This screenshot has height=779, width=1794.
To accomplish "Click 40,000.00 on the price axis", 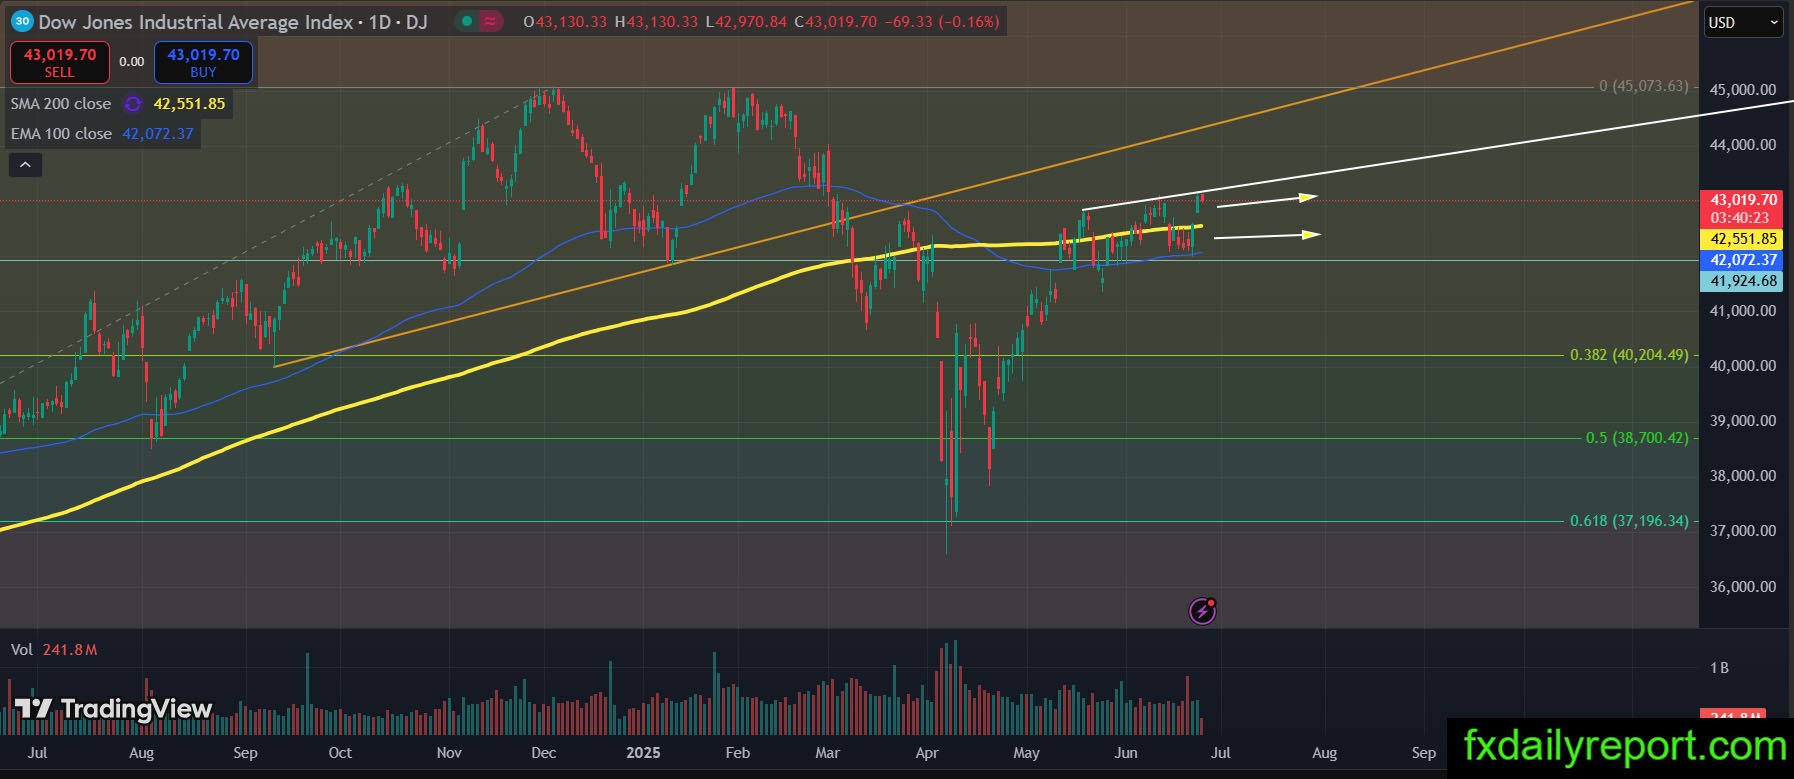I will (1743, 366).
